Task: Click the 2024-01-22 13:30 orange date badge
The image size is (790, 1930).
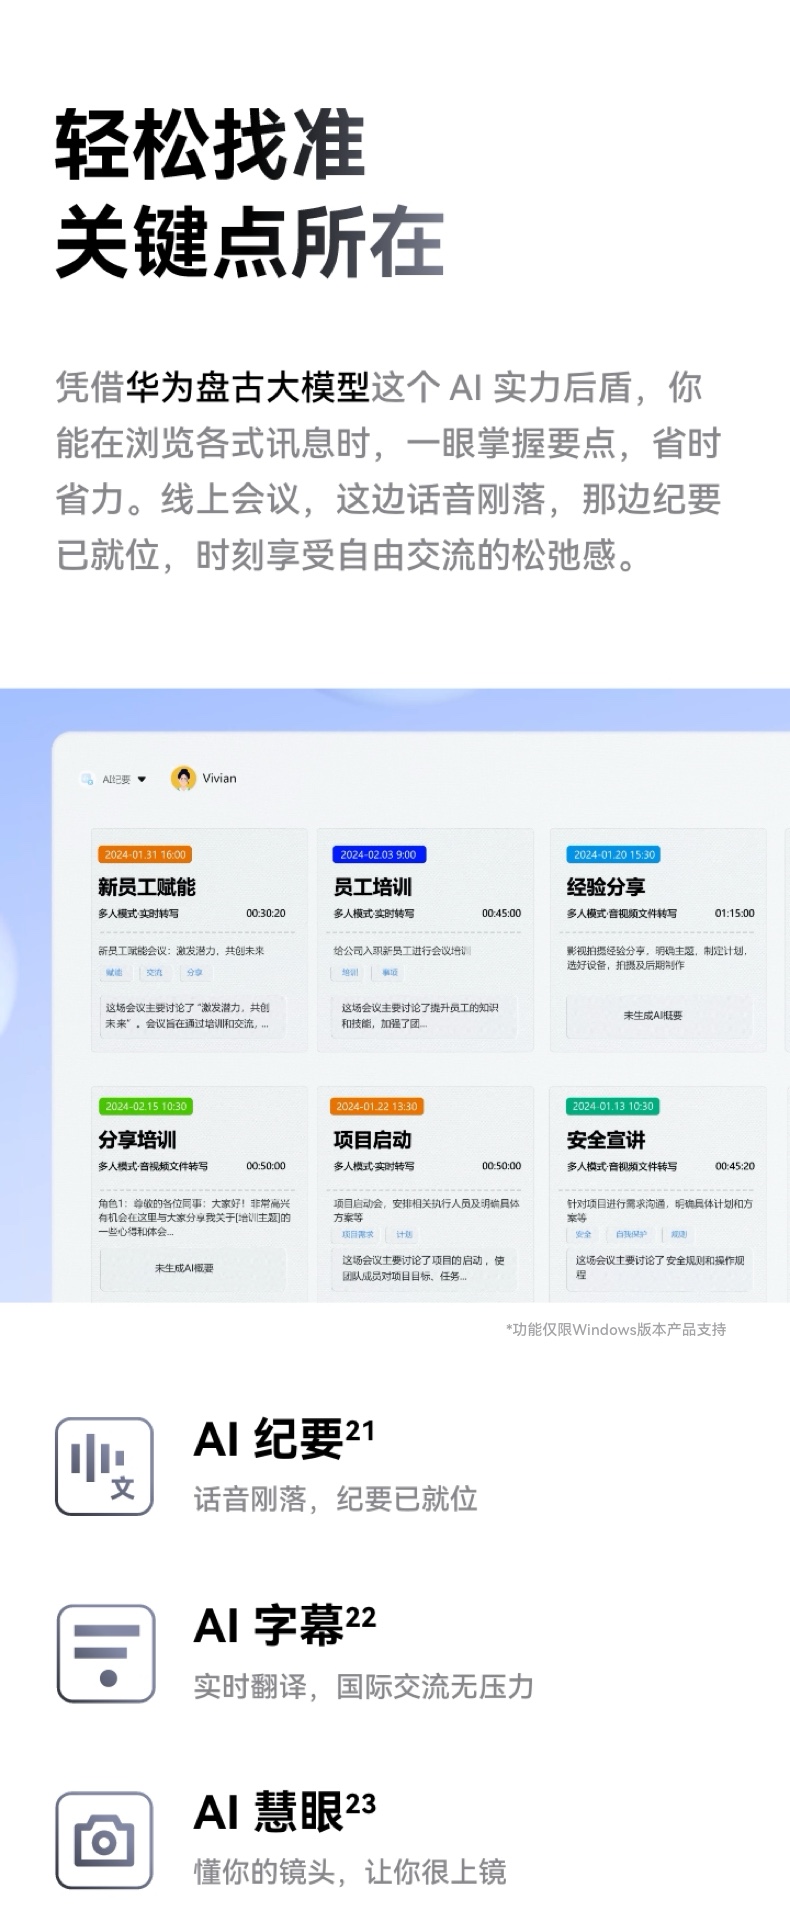Action: [377, 1106]
